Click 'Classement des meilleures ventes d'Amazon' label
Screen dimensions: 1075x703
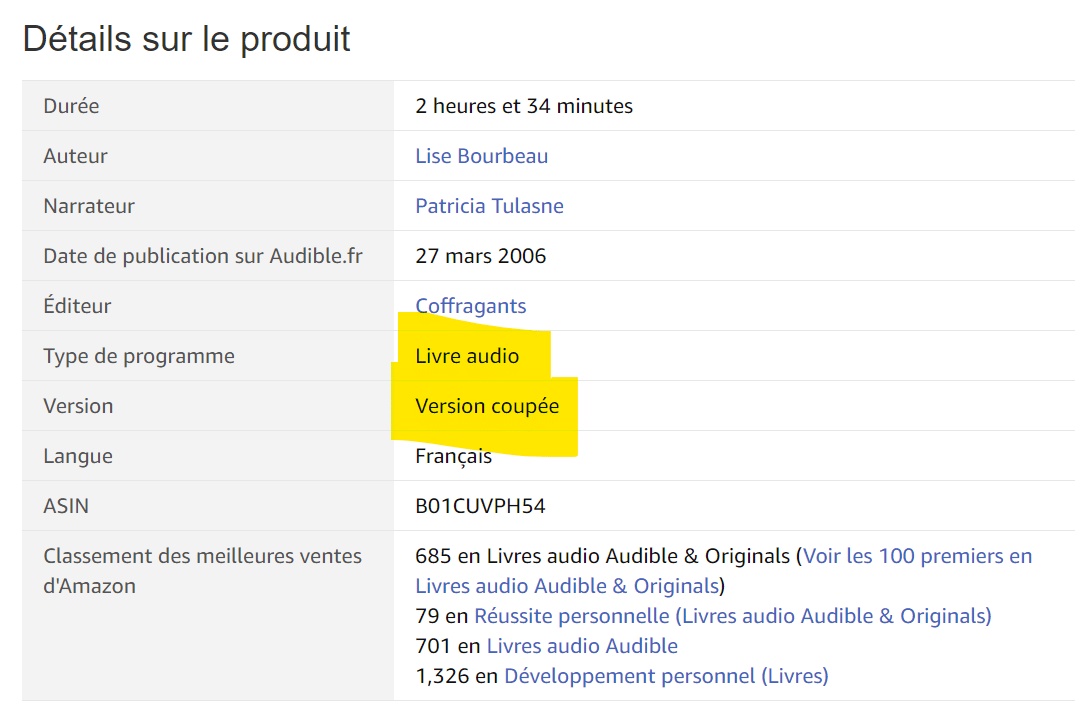tap(202, 570)
